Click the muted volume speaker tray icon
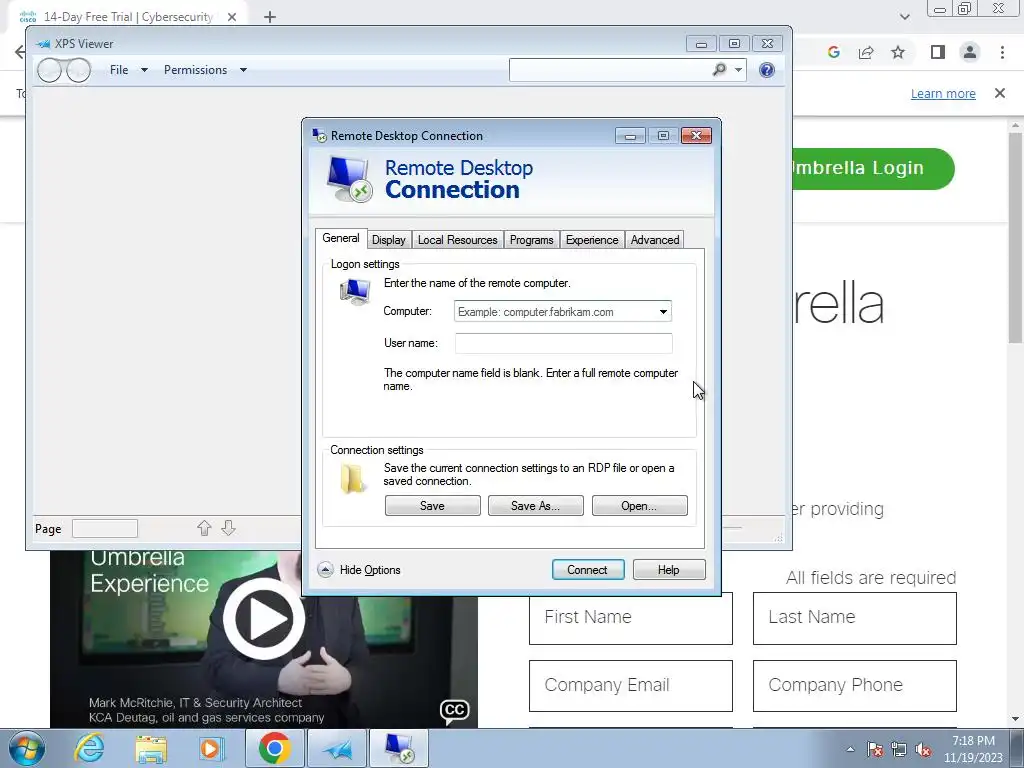1024x768 pixels. point(923,749)
